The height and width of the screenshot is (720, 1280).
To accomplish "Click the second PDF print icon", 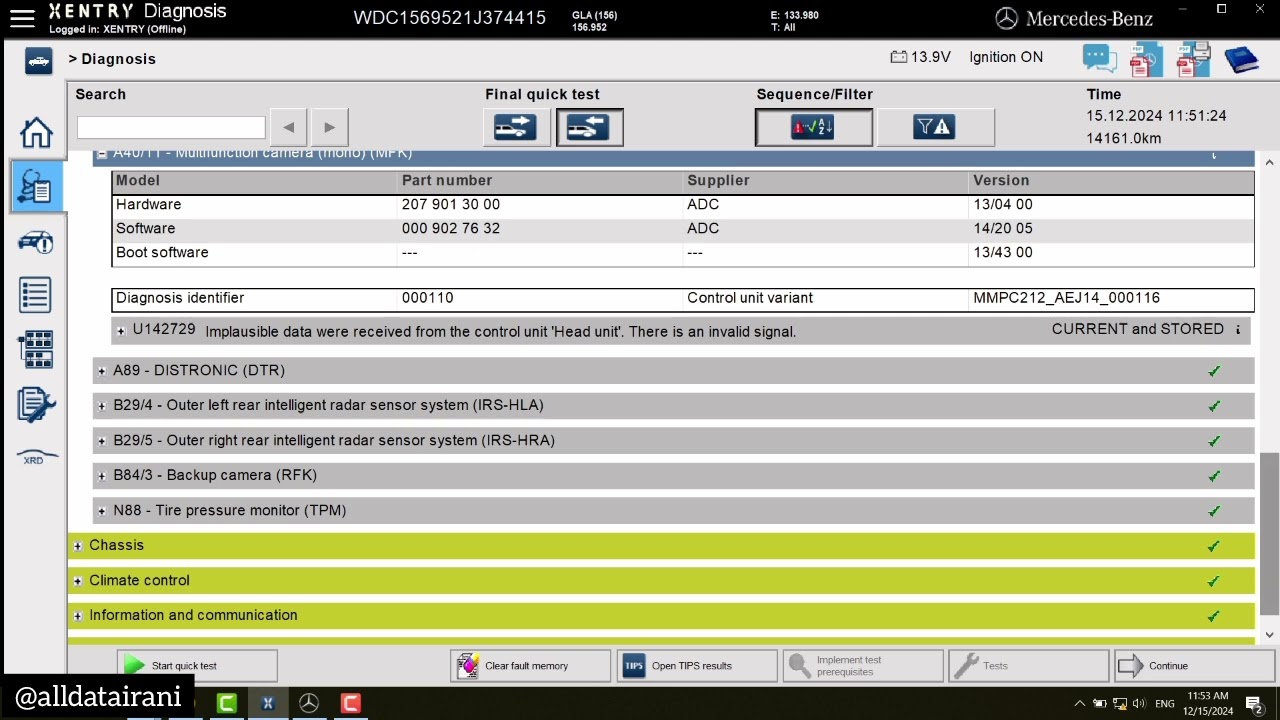I will 1194,59.
